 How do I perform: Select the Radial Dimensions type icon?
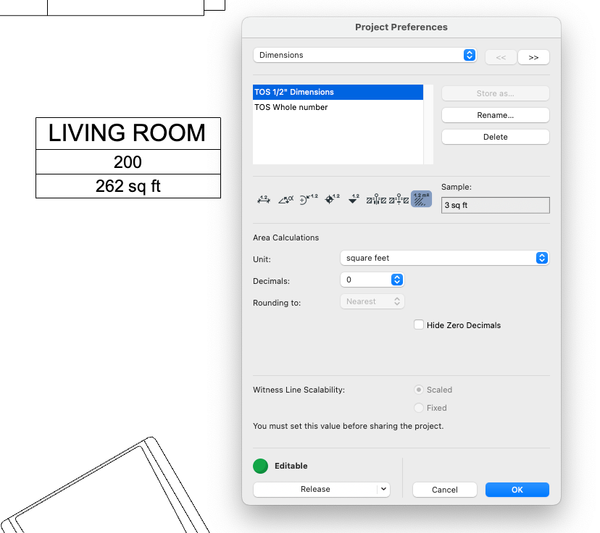click(x=308, y=199)
